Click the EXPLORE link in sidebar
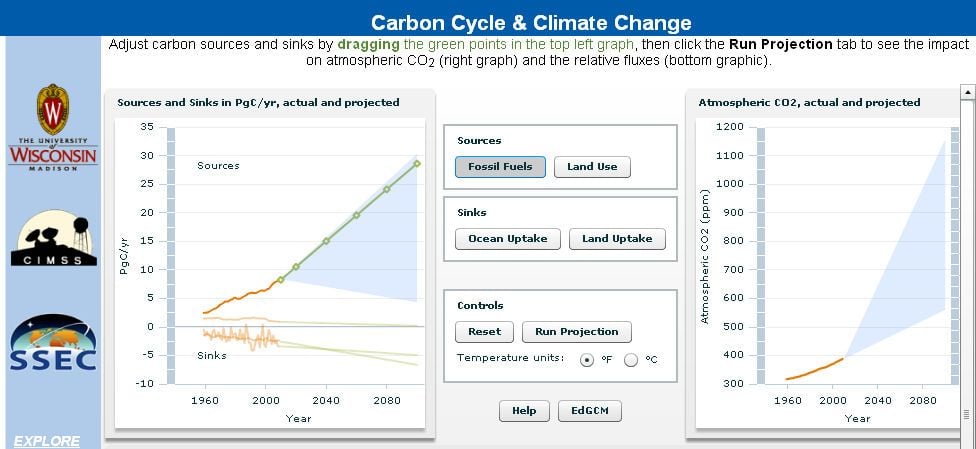976x449 pixels. (47, 442)
